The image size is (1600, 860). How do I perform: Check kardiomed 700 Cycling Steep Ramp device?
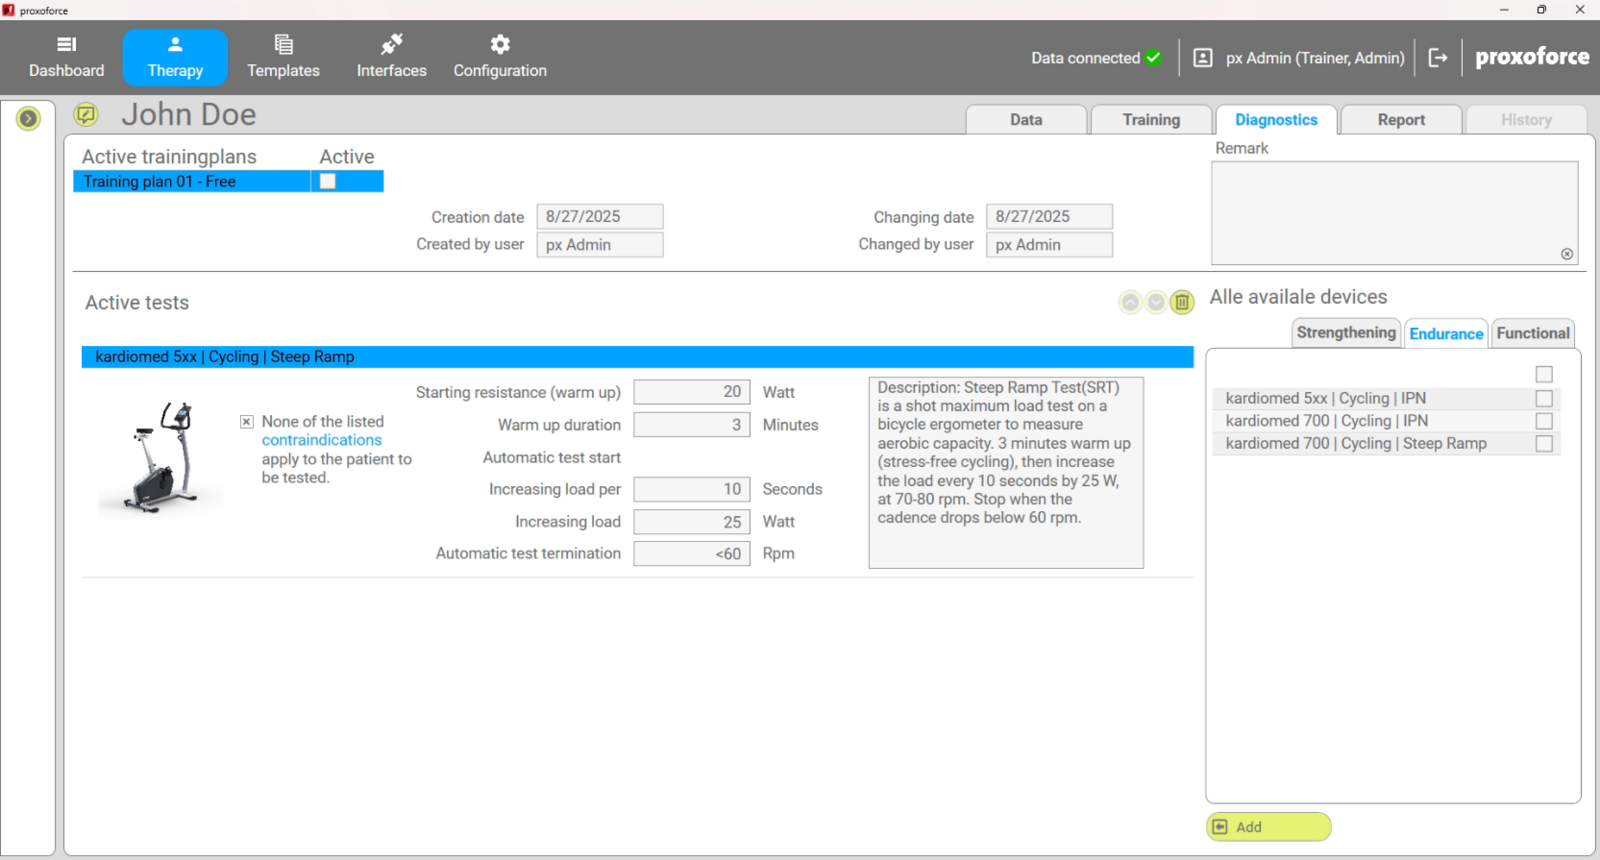coord(1544,444)
